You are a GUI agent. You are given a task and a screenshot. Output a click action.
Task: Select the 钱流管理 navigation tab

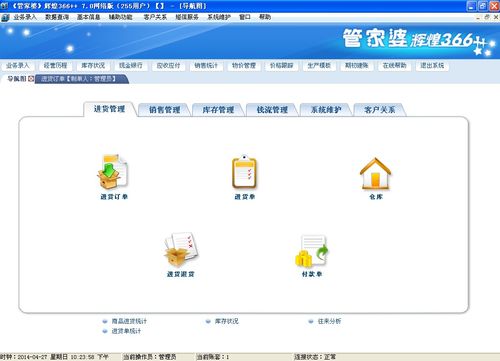click(272, 110)
